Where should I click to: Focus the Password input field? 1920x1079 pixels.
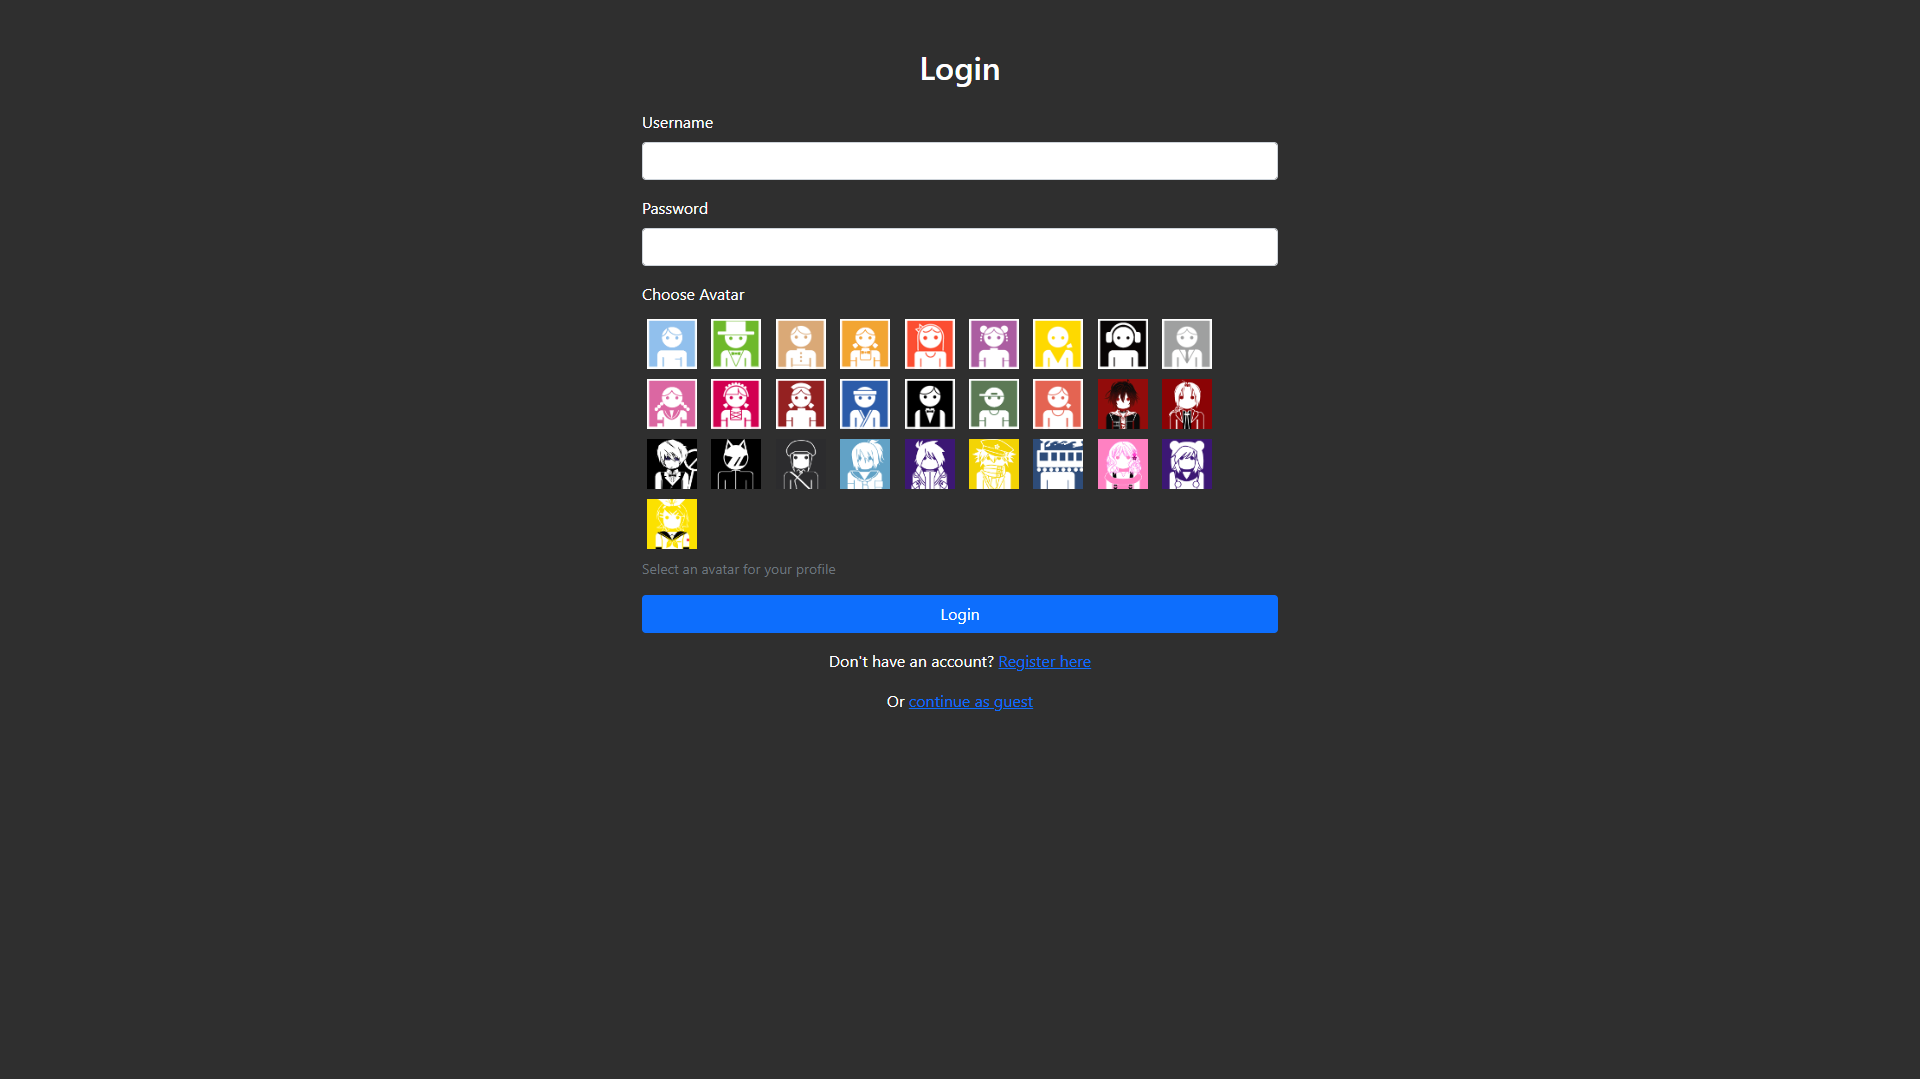pyautogui.click(x=959, y=247)
